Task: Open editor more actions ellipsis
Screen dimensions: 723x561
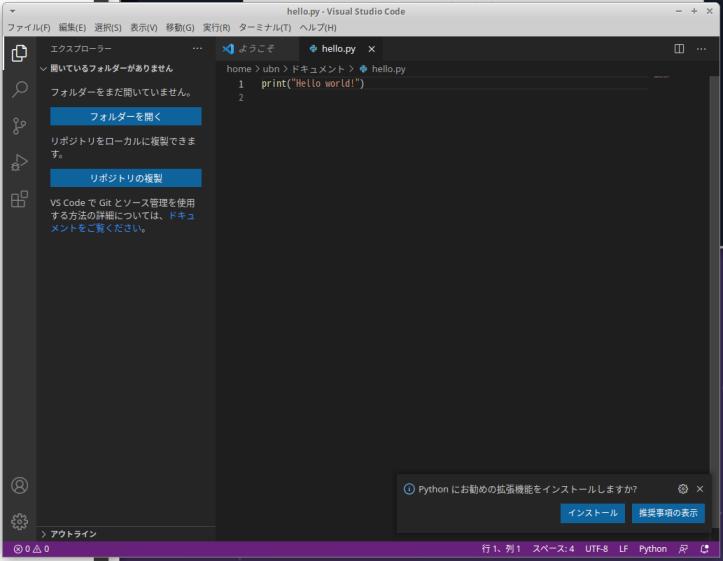Action: click(701, 49)
